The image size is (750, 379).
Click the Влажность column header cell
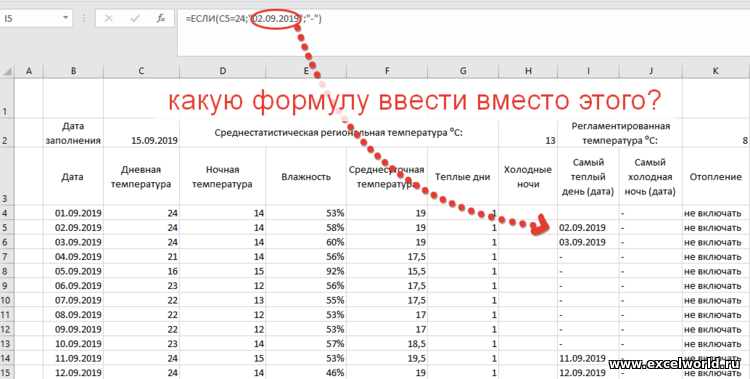click(x=306, y=177)
